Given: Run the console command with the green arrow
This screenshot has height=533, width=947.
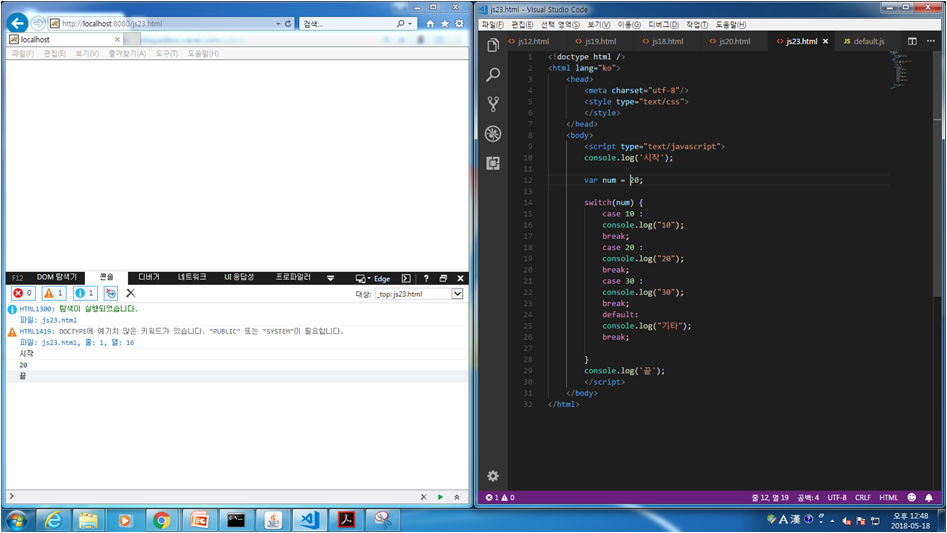Looking at the screenshot, I should tap(440, 497).
